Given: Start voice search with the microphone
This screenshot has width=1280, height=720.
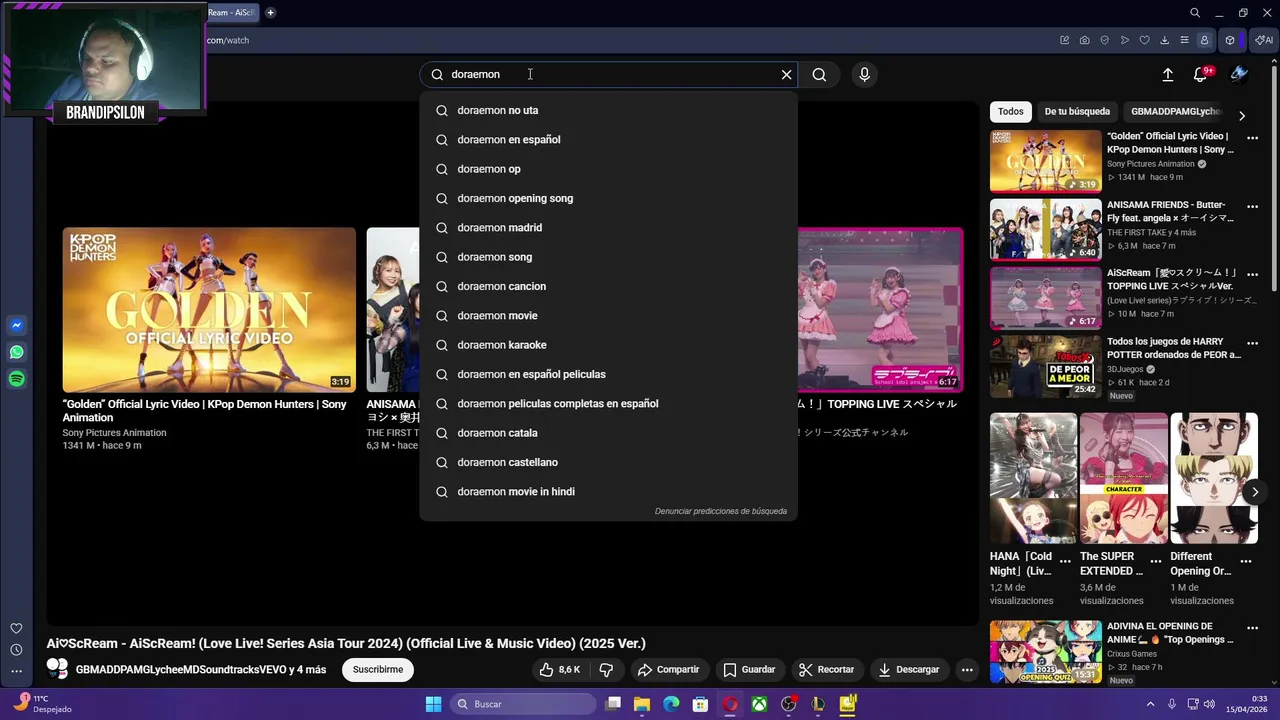Looking at the screenshot, I should coord(864,74).
